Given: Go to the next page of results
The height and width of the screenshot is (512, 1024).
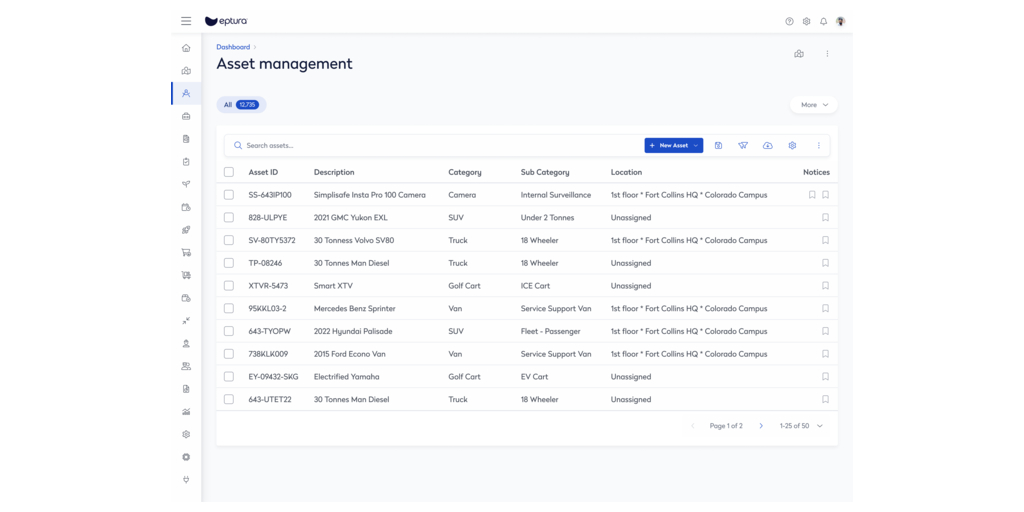Looking at the screenshot, I should 761,426.
